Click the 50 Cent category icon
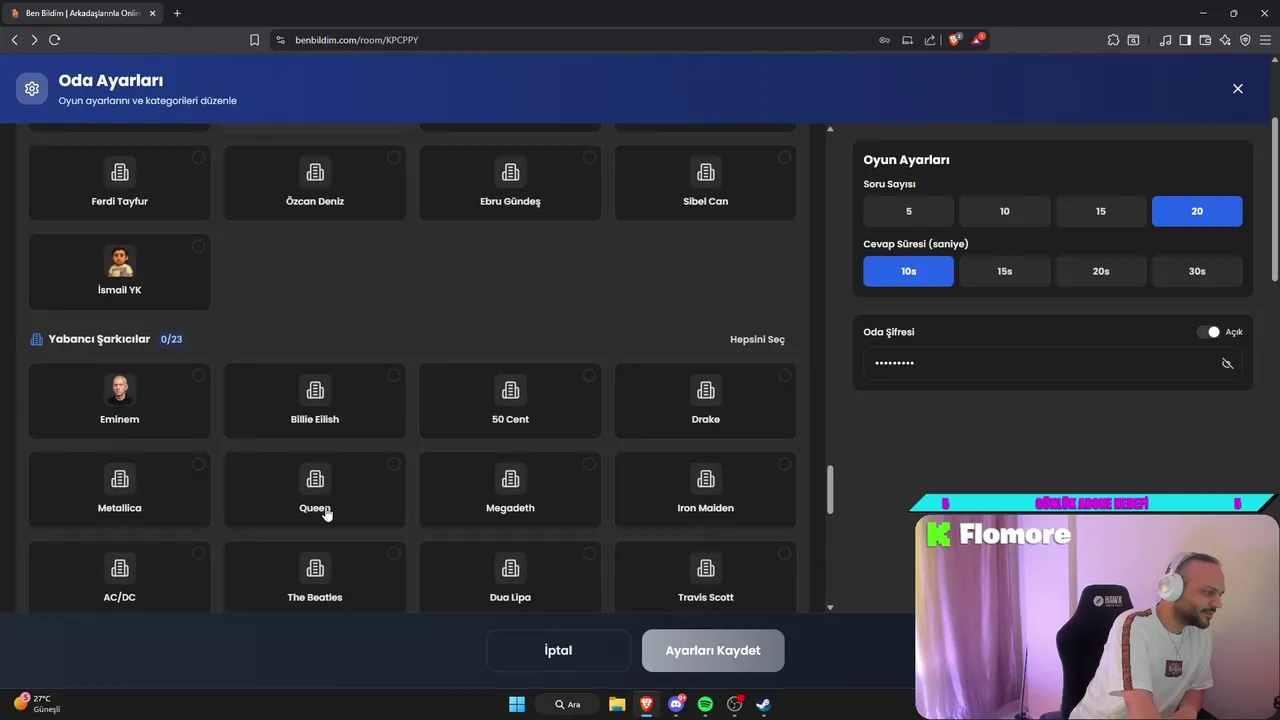The image size is (1280, 720). (x=510, y=390)
